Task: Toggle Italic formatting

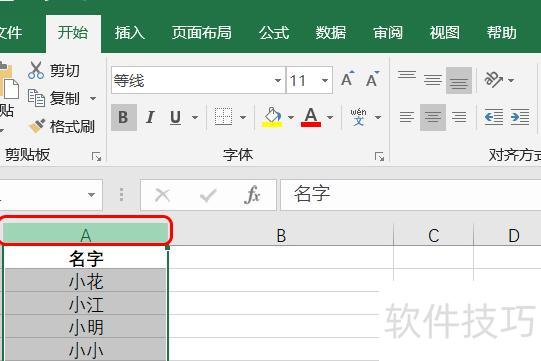Action: 150,117
